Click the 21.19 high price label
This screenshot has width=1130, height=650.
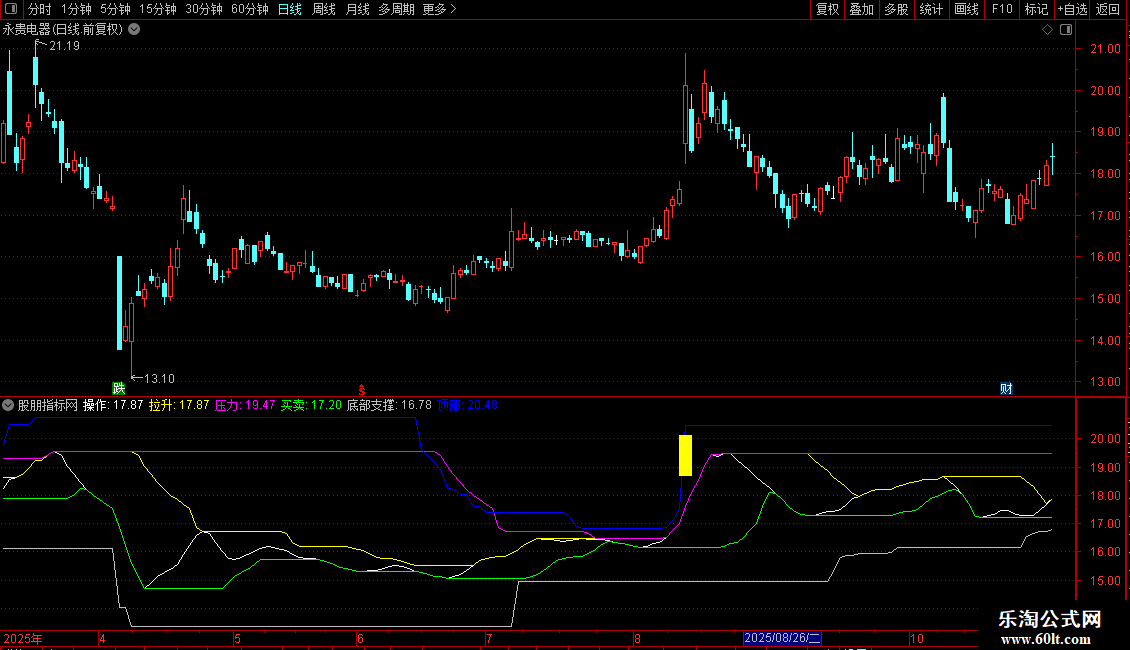click(64, 46)
